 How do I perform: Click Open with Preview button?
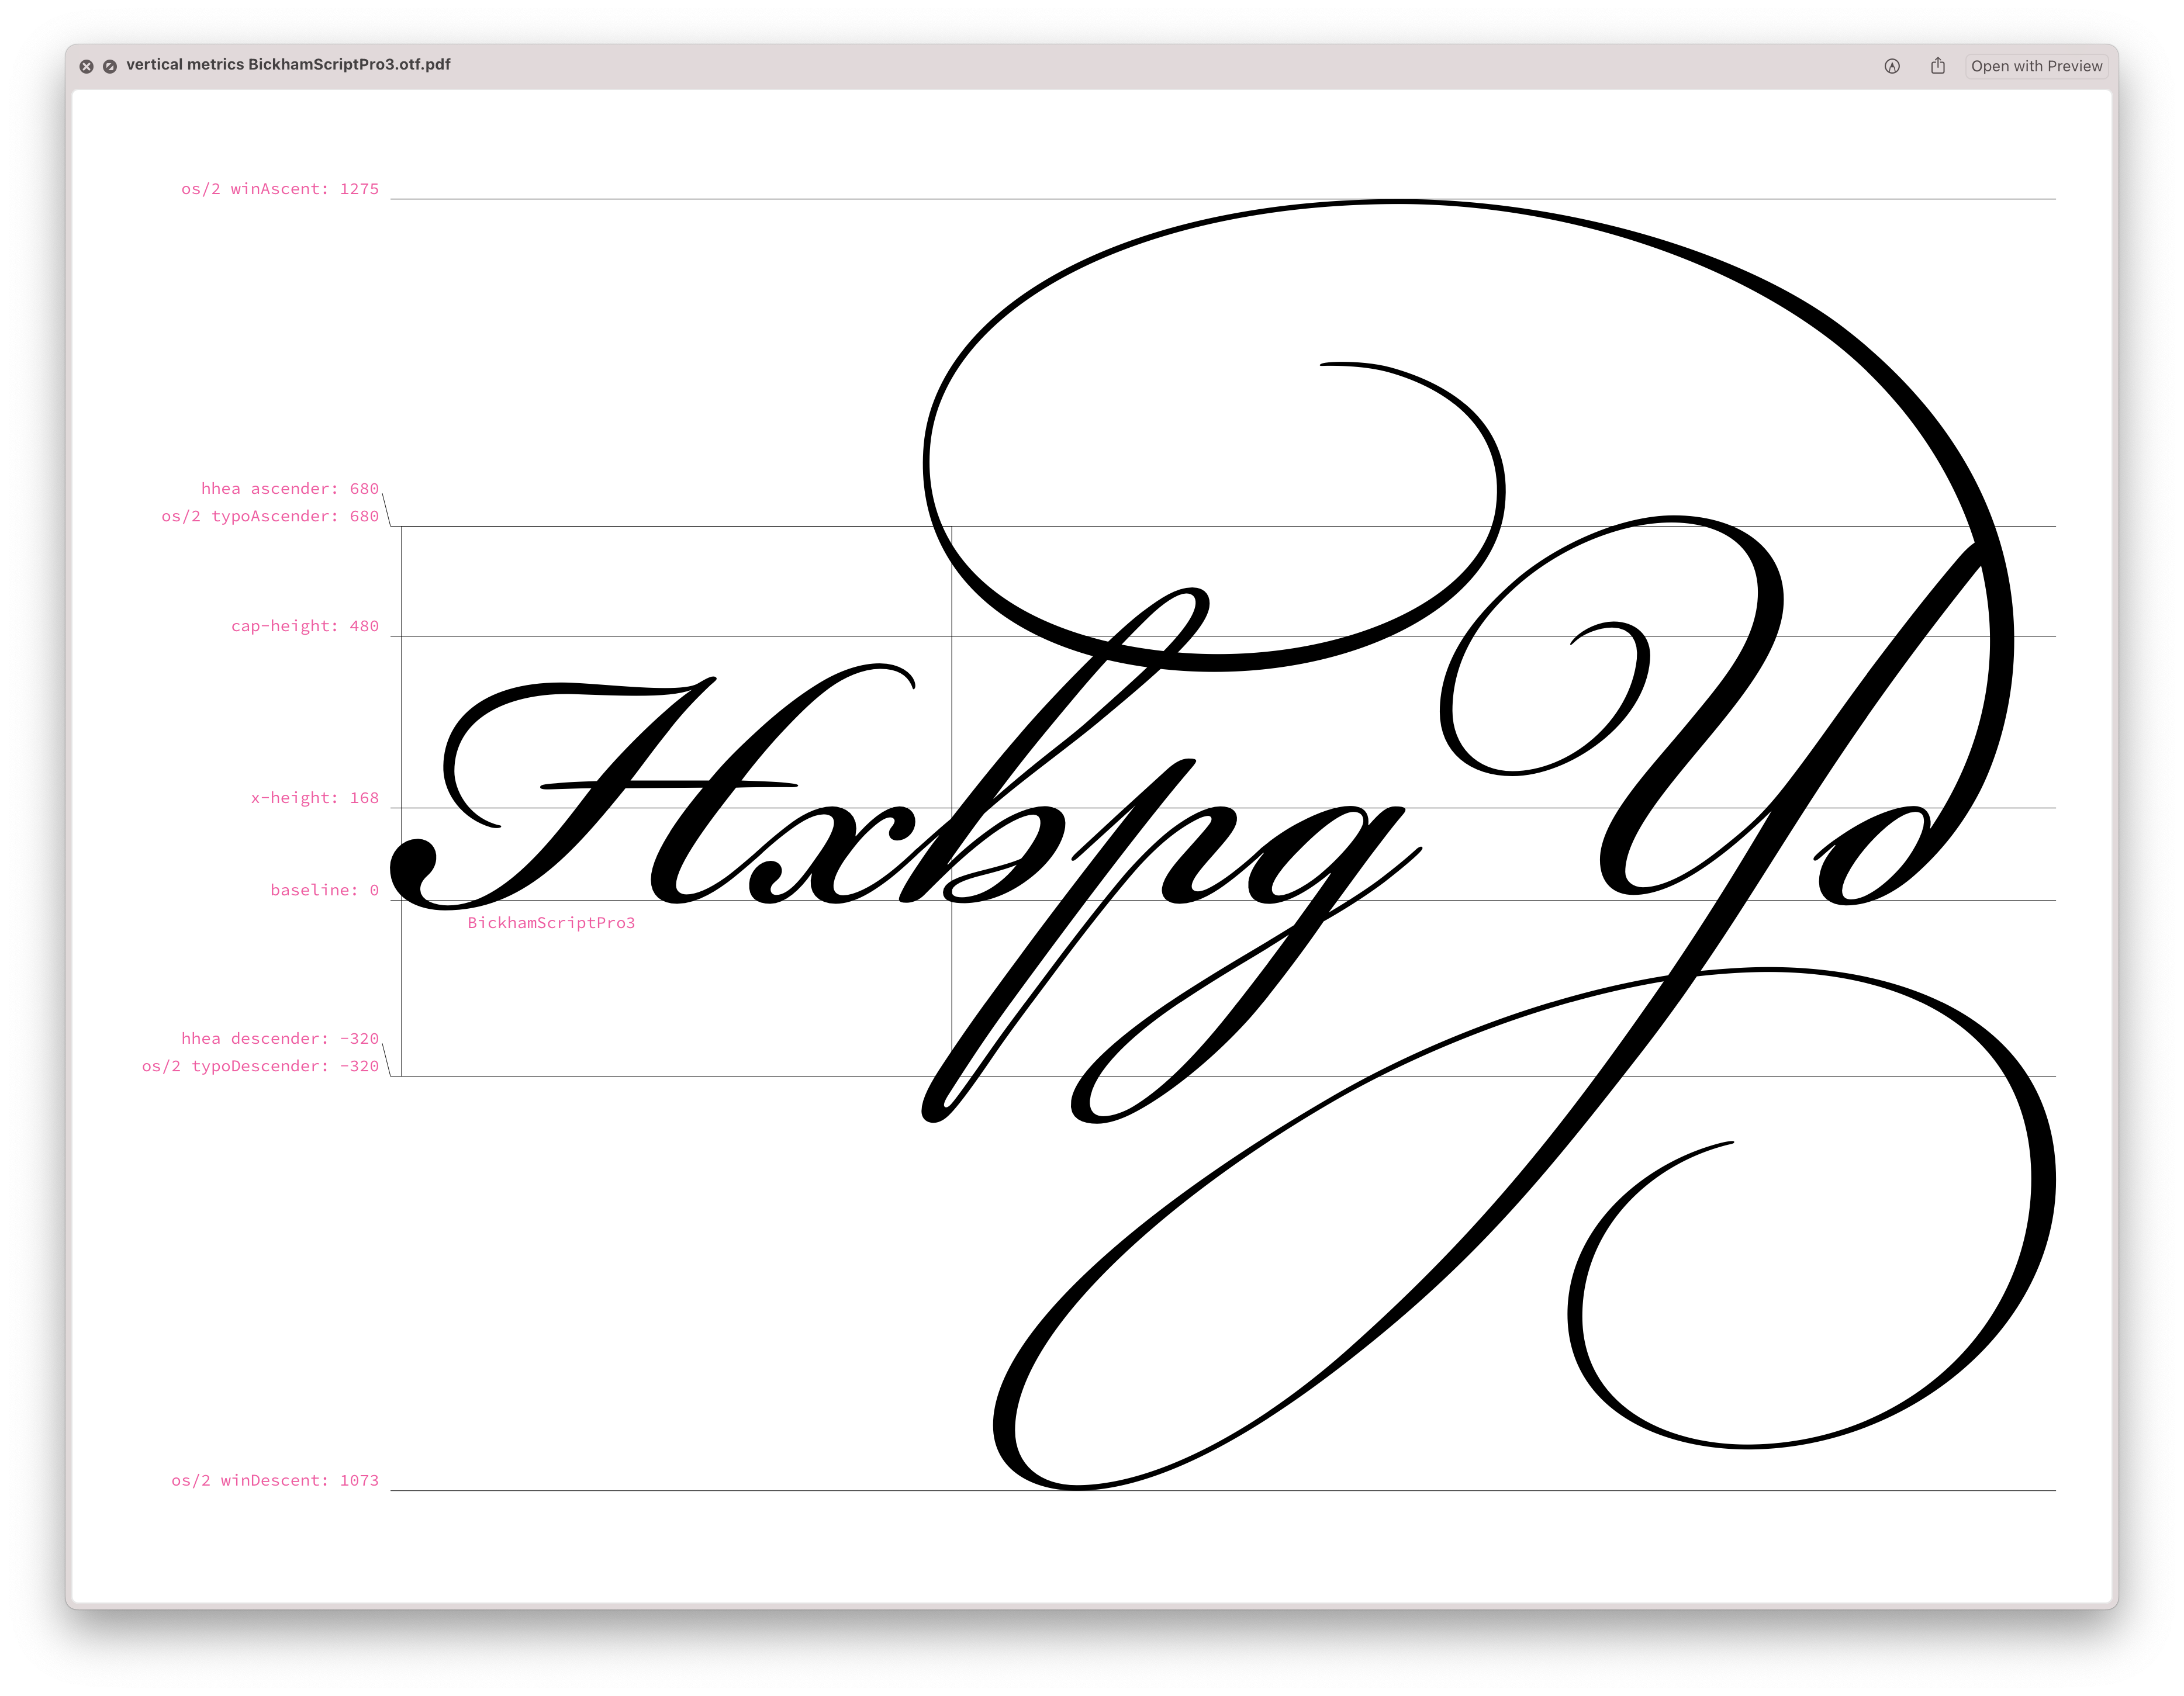tap(2036, 66)
